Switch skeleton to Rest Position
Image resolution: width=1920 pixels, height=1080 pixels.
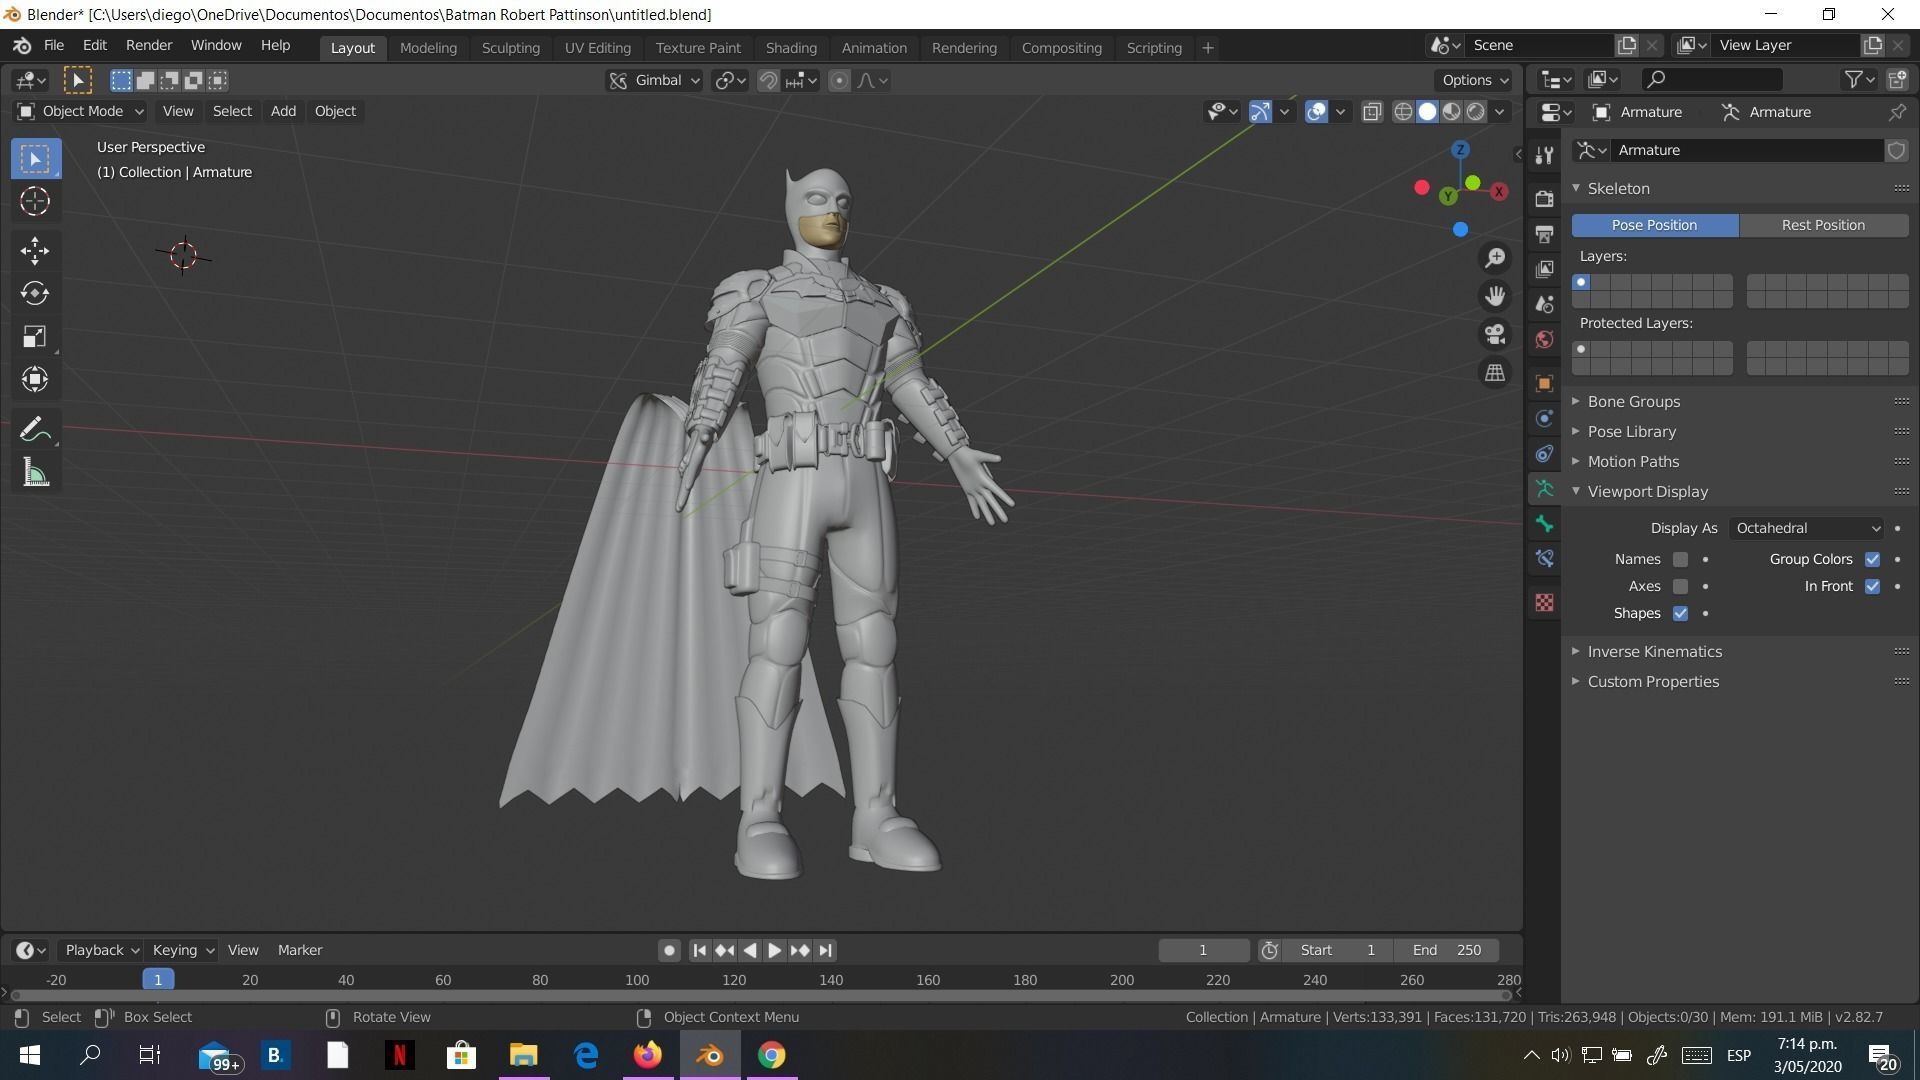coord(1823,225)
